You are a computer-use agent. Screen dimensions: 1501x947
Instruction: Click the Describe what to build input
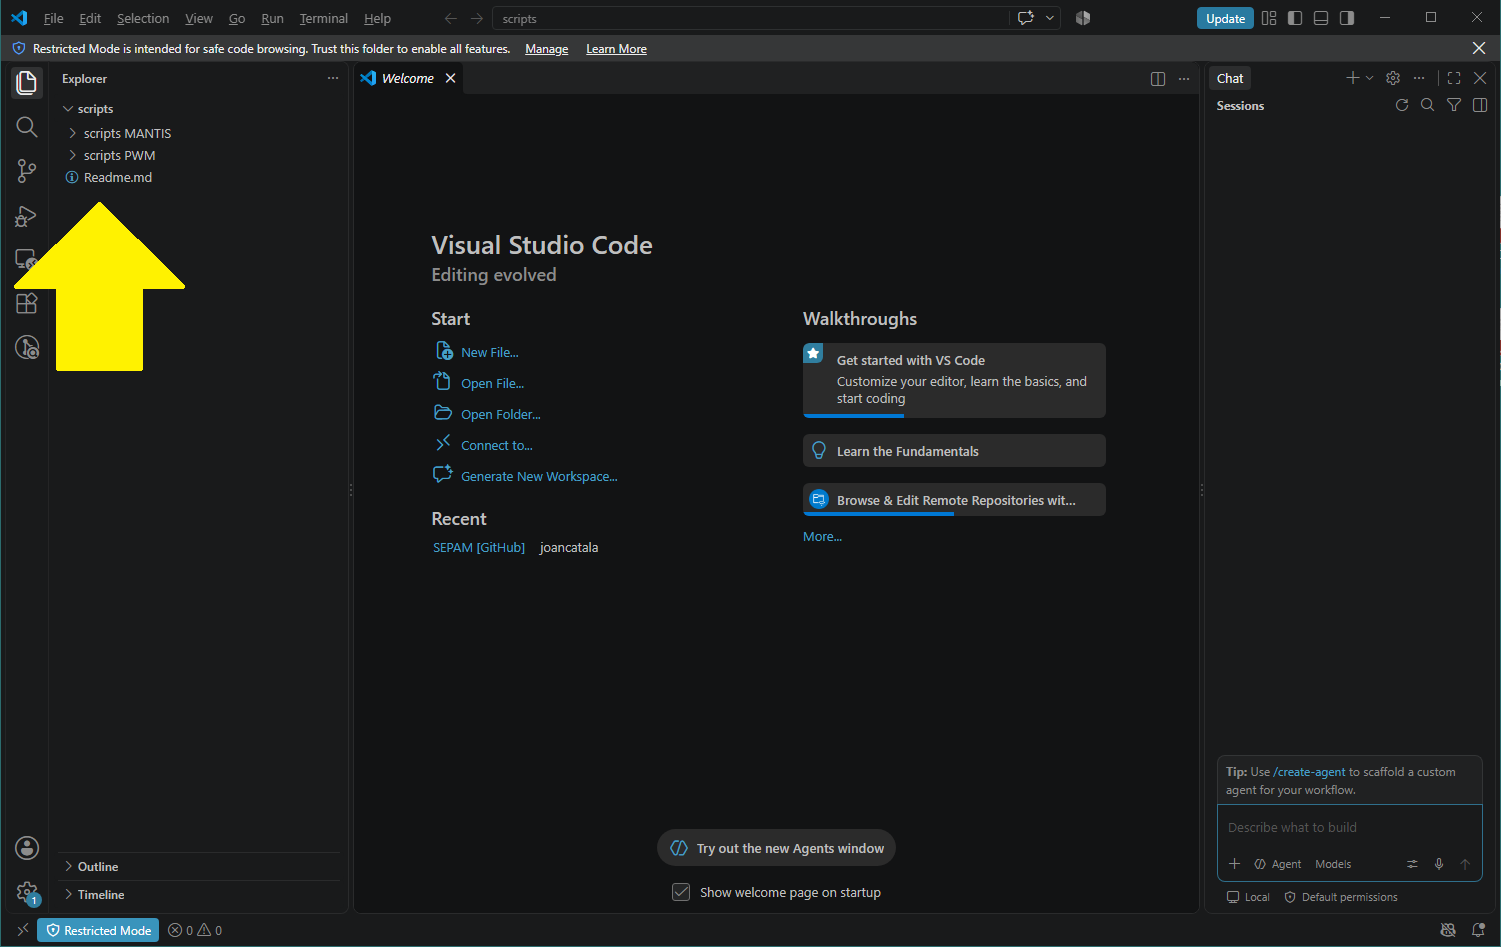[1348, 828]
